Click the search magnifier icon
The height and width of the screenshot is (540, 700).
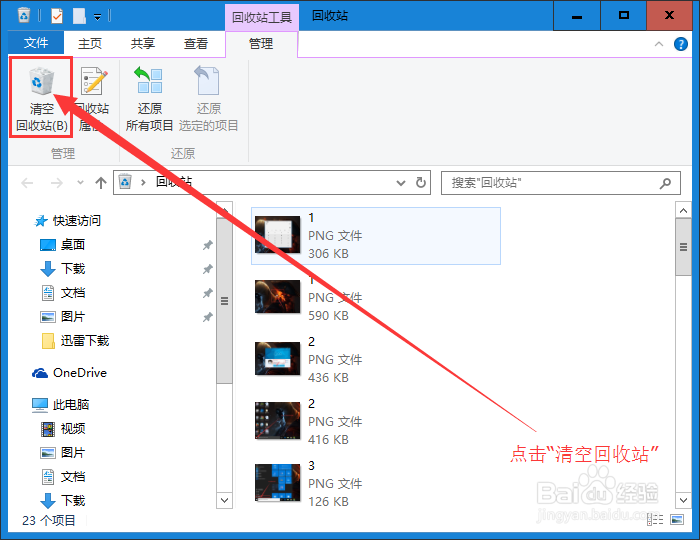665,183
